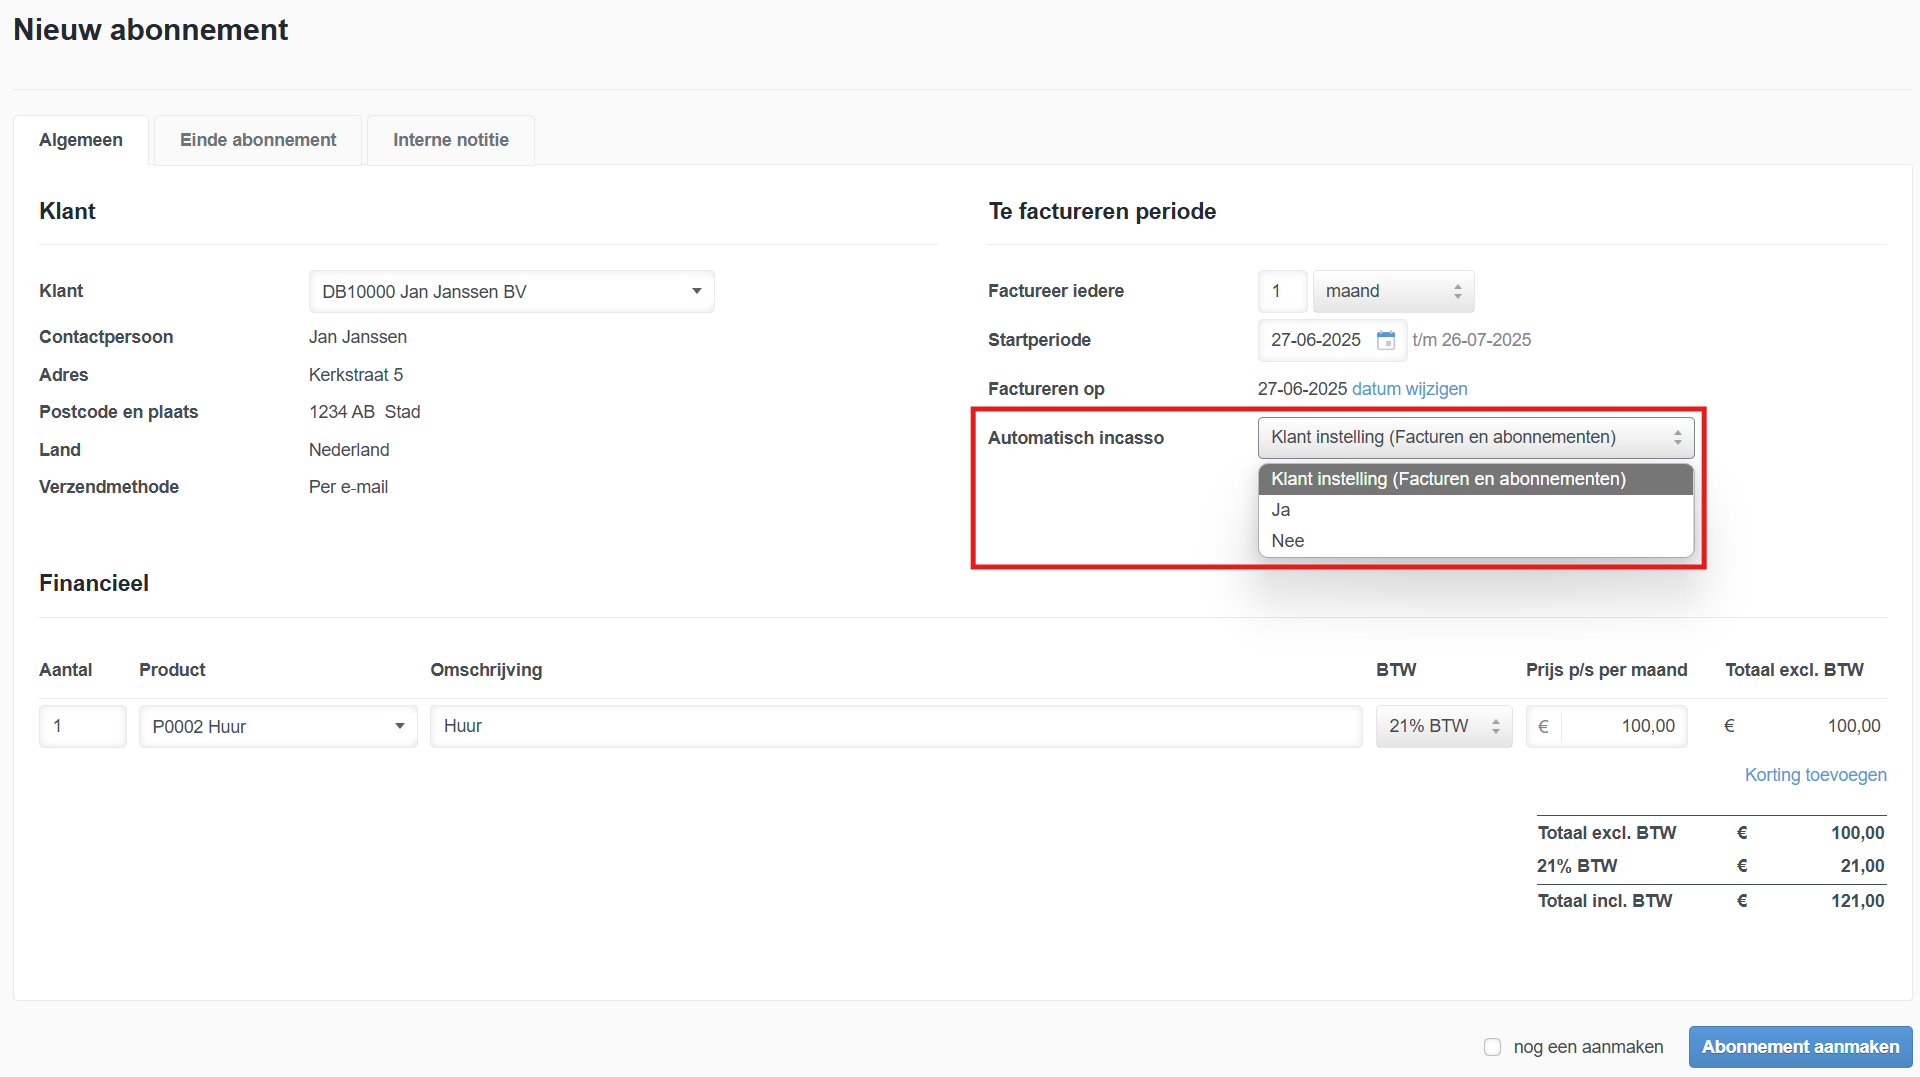Open the Interne notitie tab
The image size is (1920, 1077).
[x=450, y=140]
